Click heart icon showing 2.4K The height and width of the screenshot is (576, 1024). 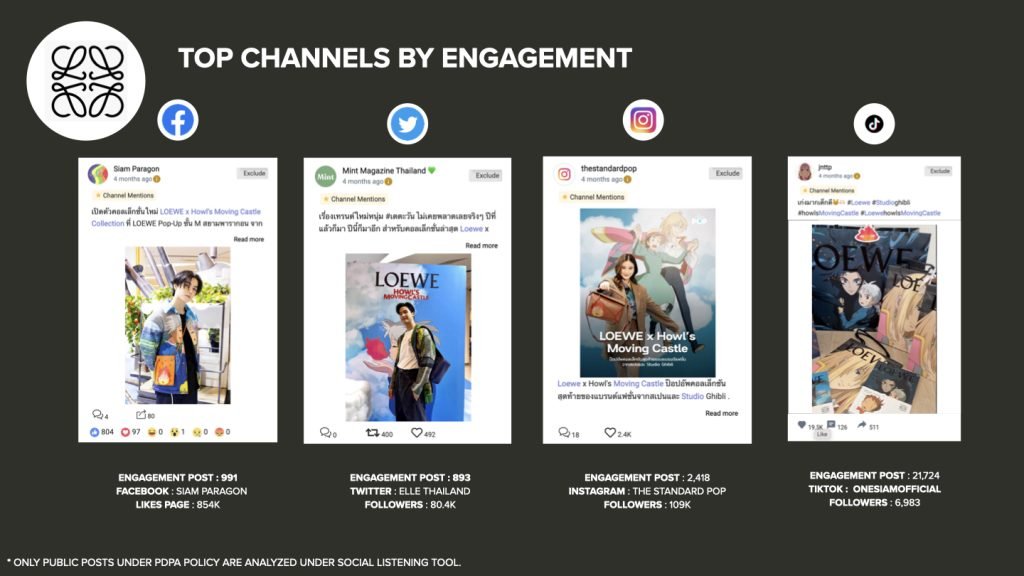coord(610,433)
